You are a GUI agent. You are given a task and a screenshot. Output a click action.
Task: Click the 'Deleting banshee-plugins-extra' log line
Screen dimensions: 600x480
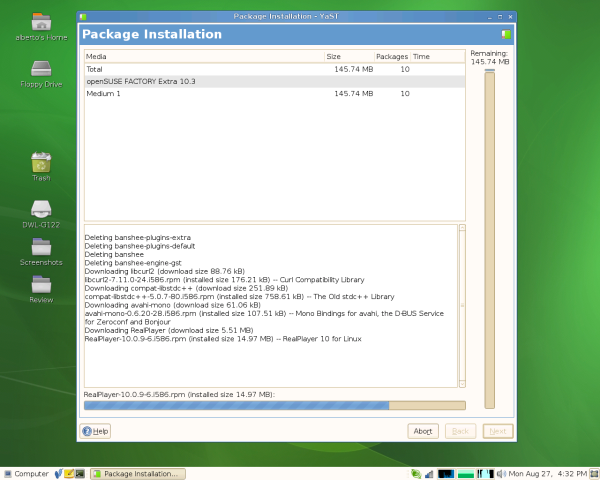pos(137,238)
